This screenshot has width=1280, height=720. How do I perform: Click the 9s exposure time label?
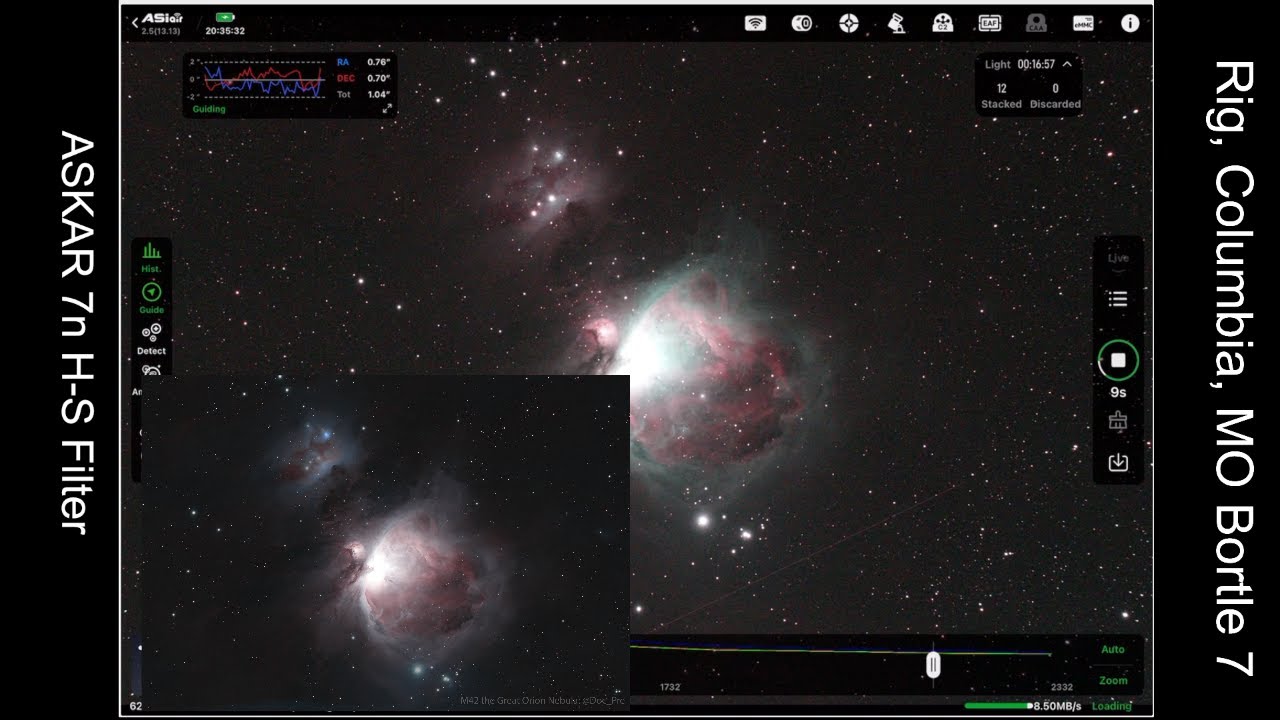tap(1118, 393)
